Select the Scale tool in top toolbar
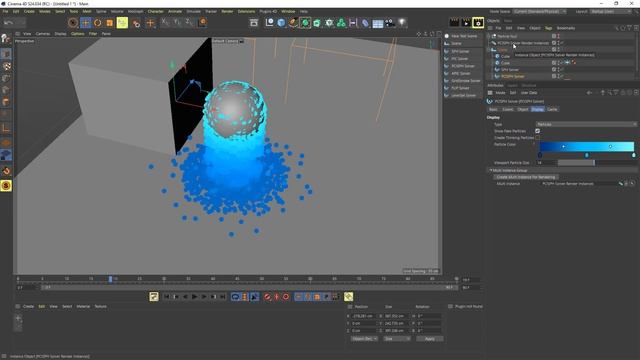 click(x=110, y=23)
